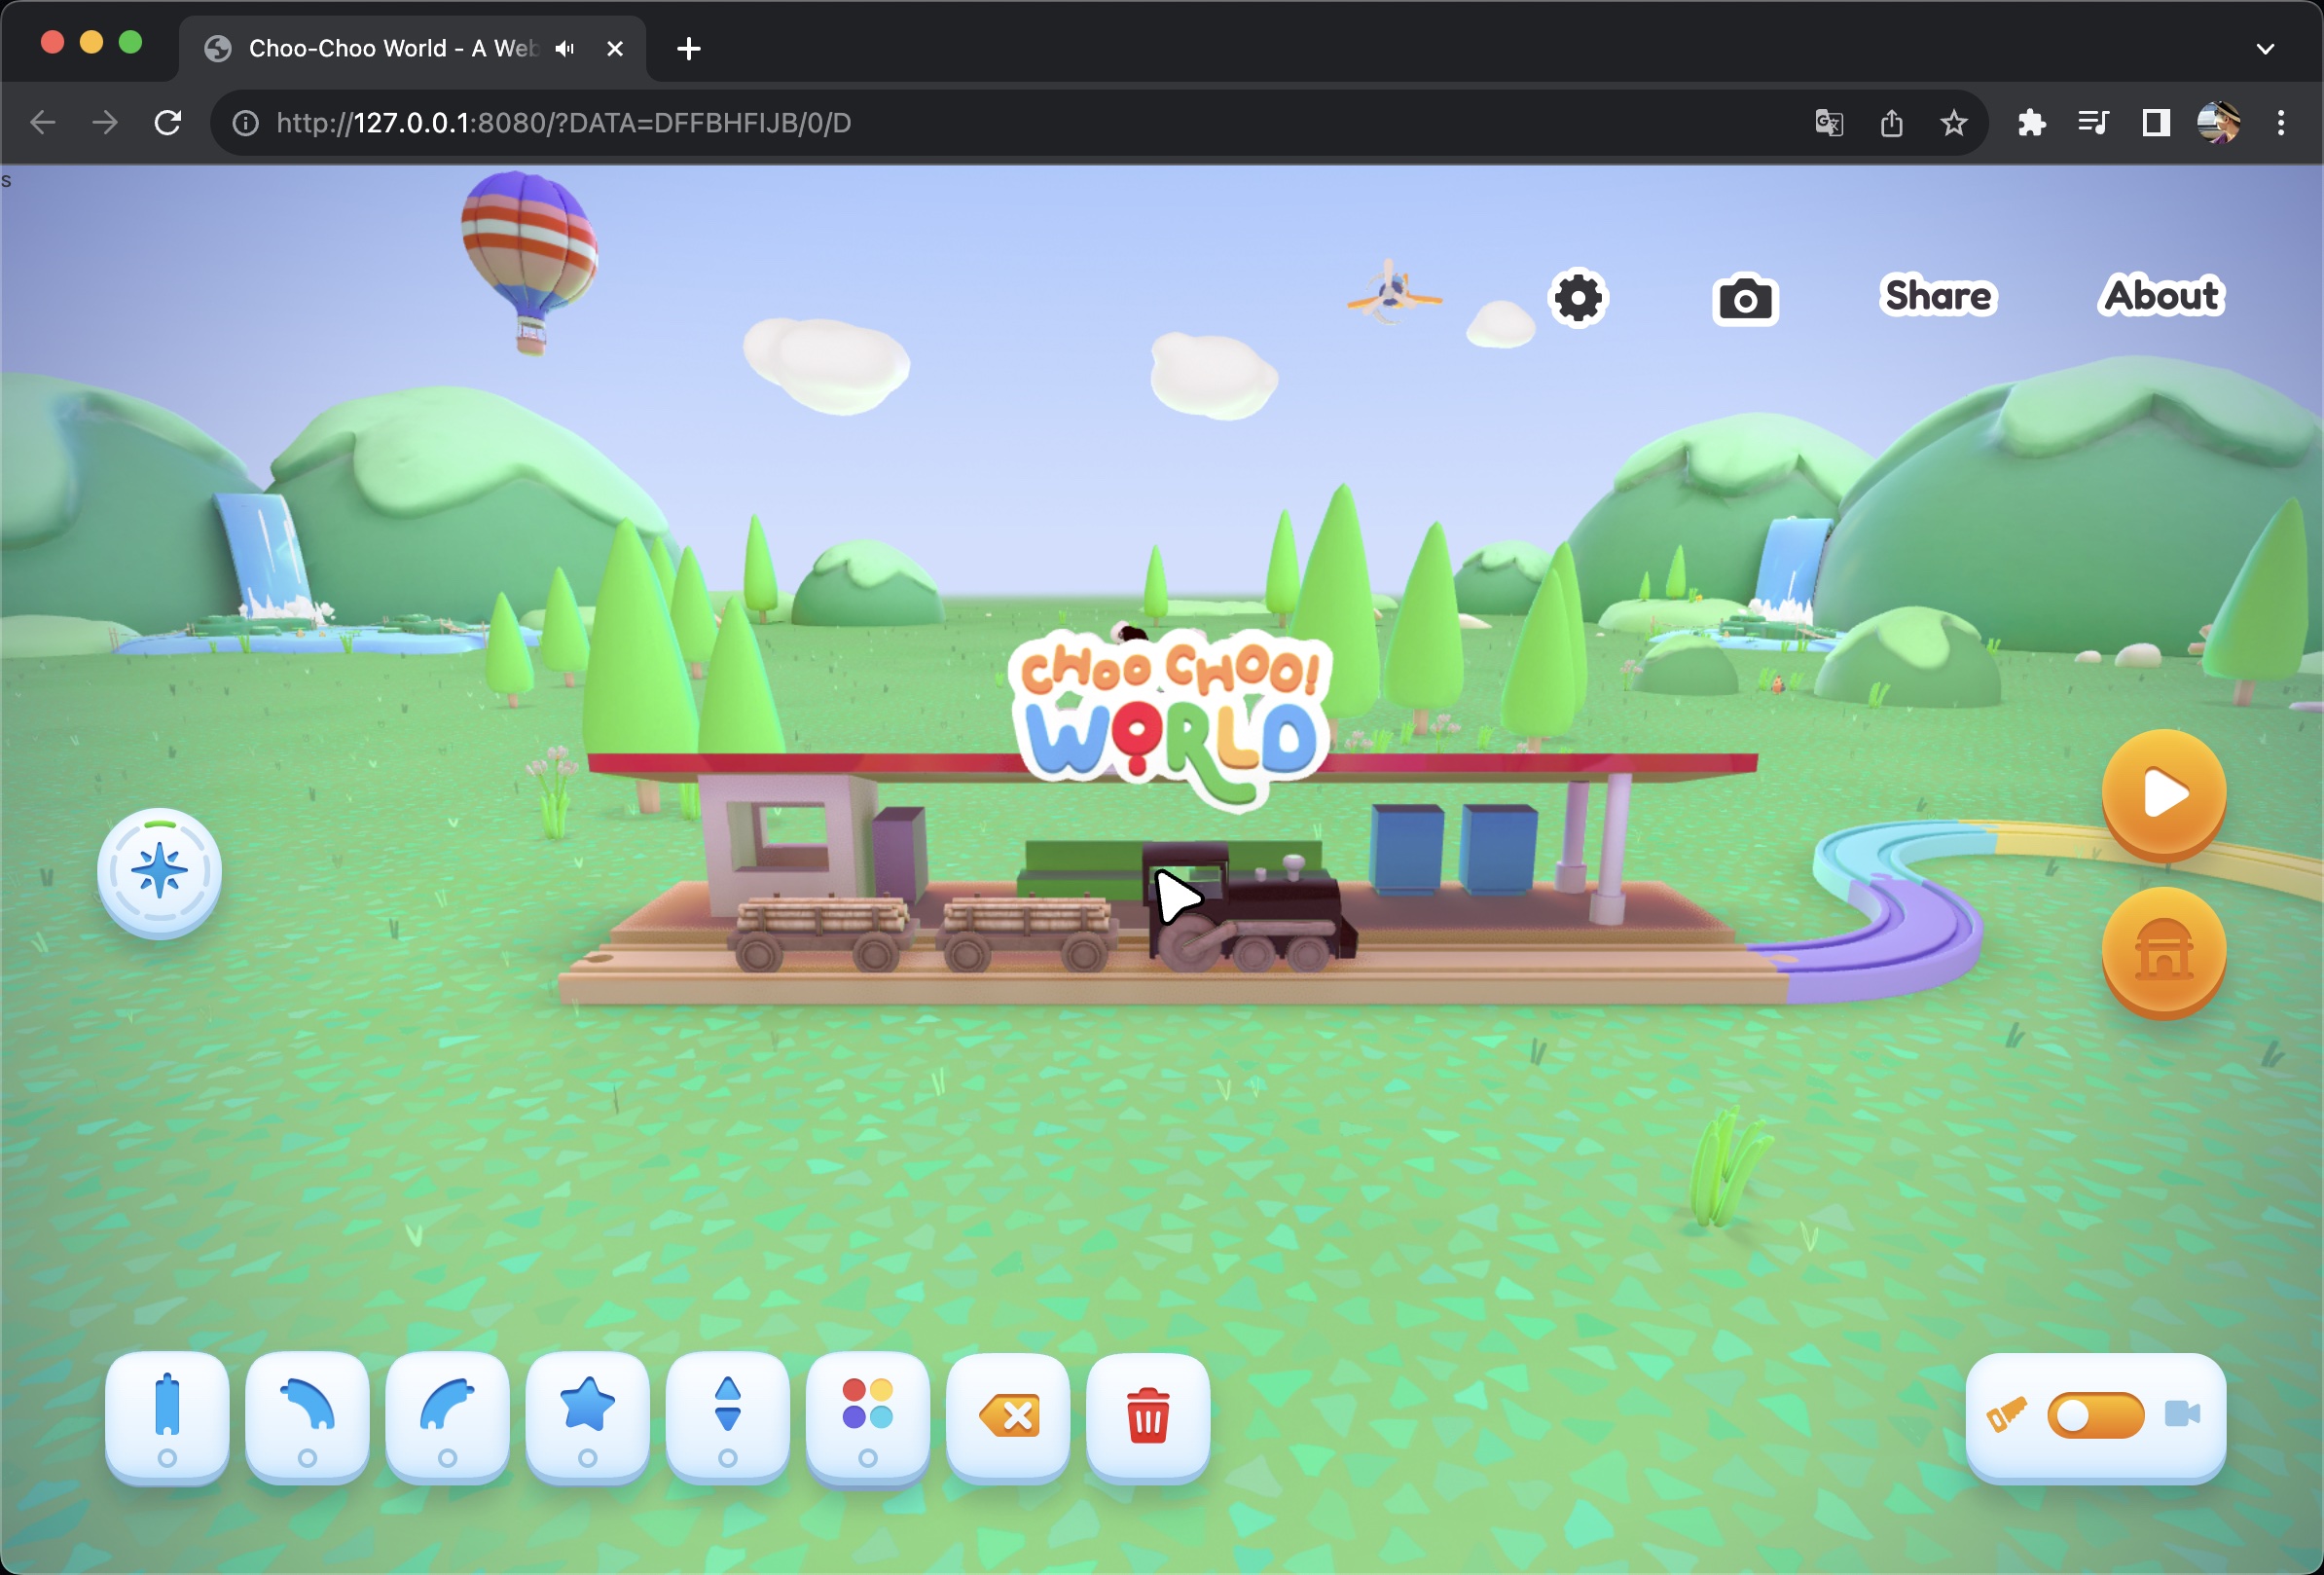Open a new browser tab
2324x1575 pixels.
point(688,48)
